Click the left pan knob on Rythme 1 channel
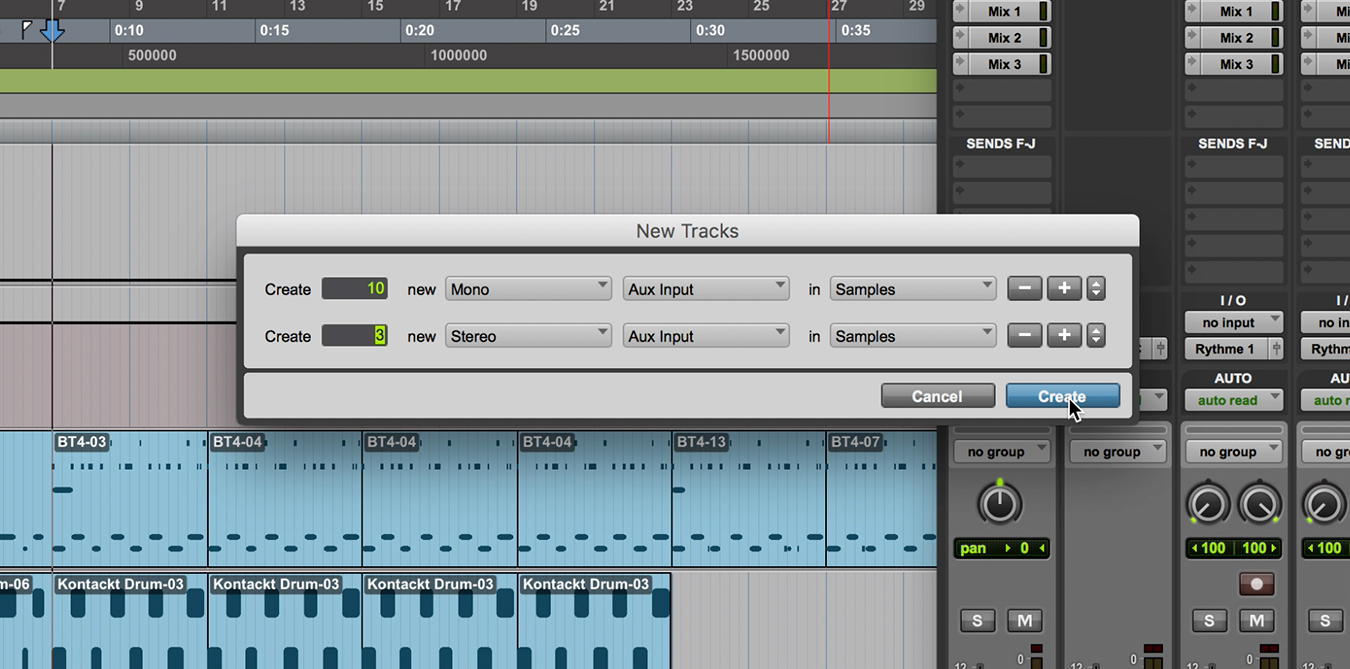 [1209, 504]
